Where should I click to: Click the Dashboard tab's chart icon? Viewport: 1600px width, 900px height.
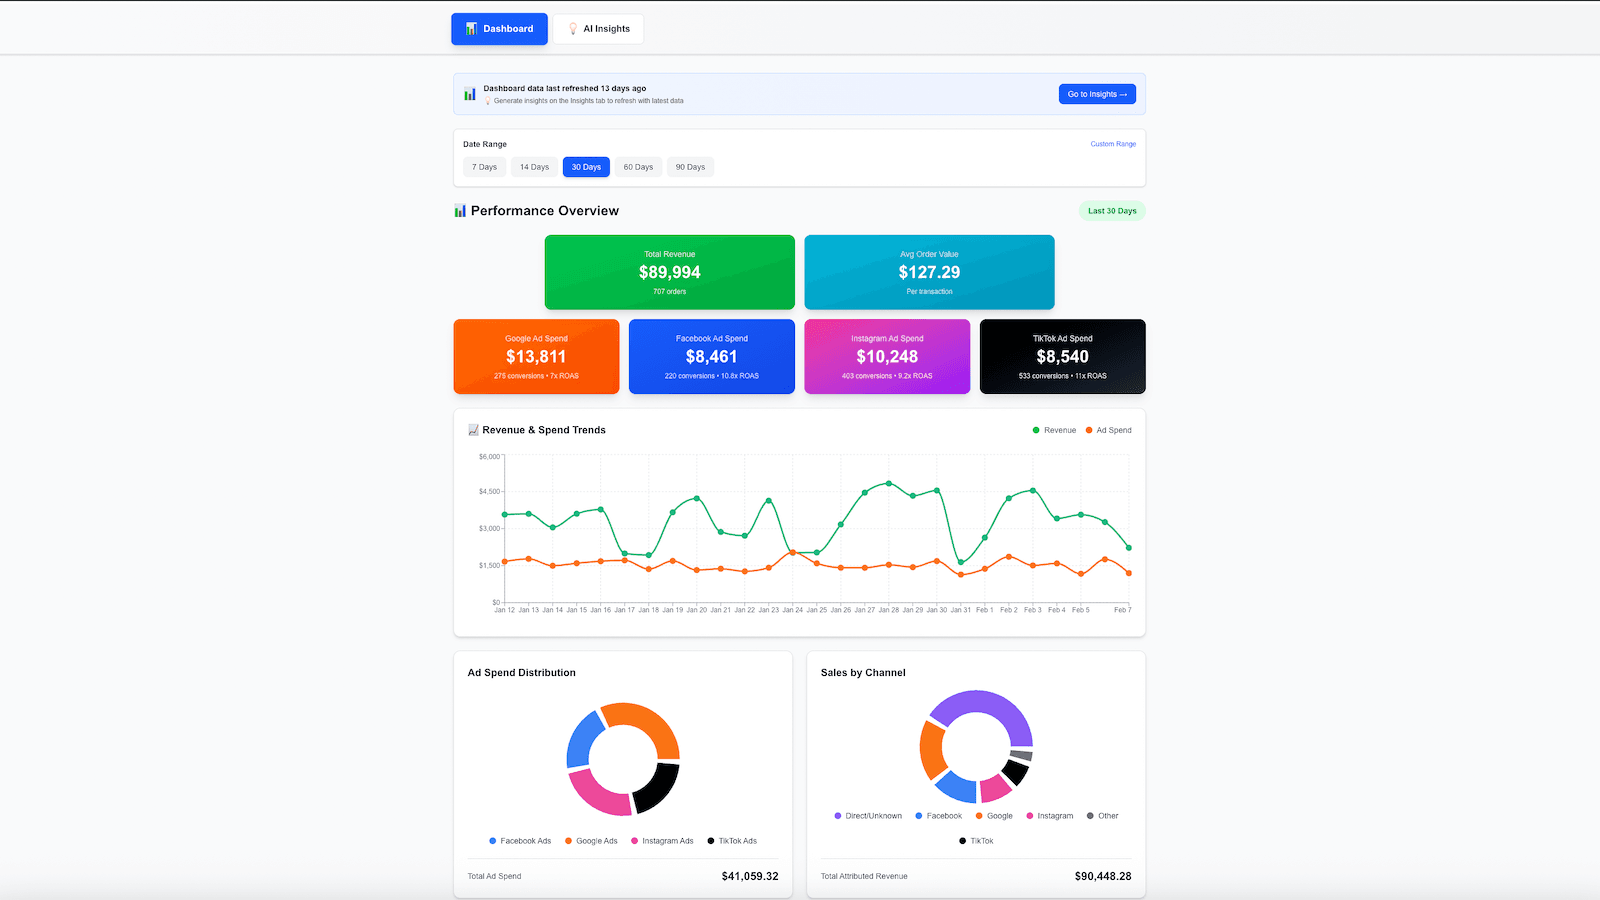pyautogui.click(x=471, y=29)
